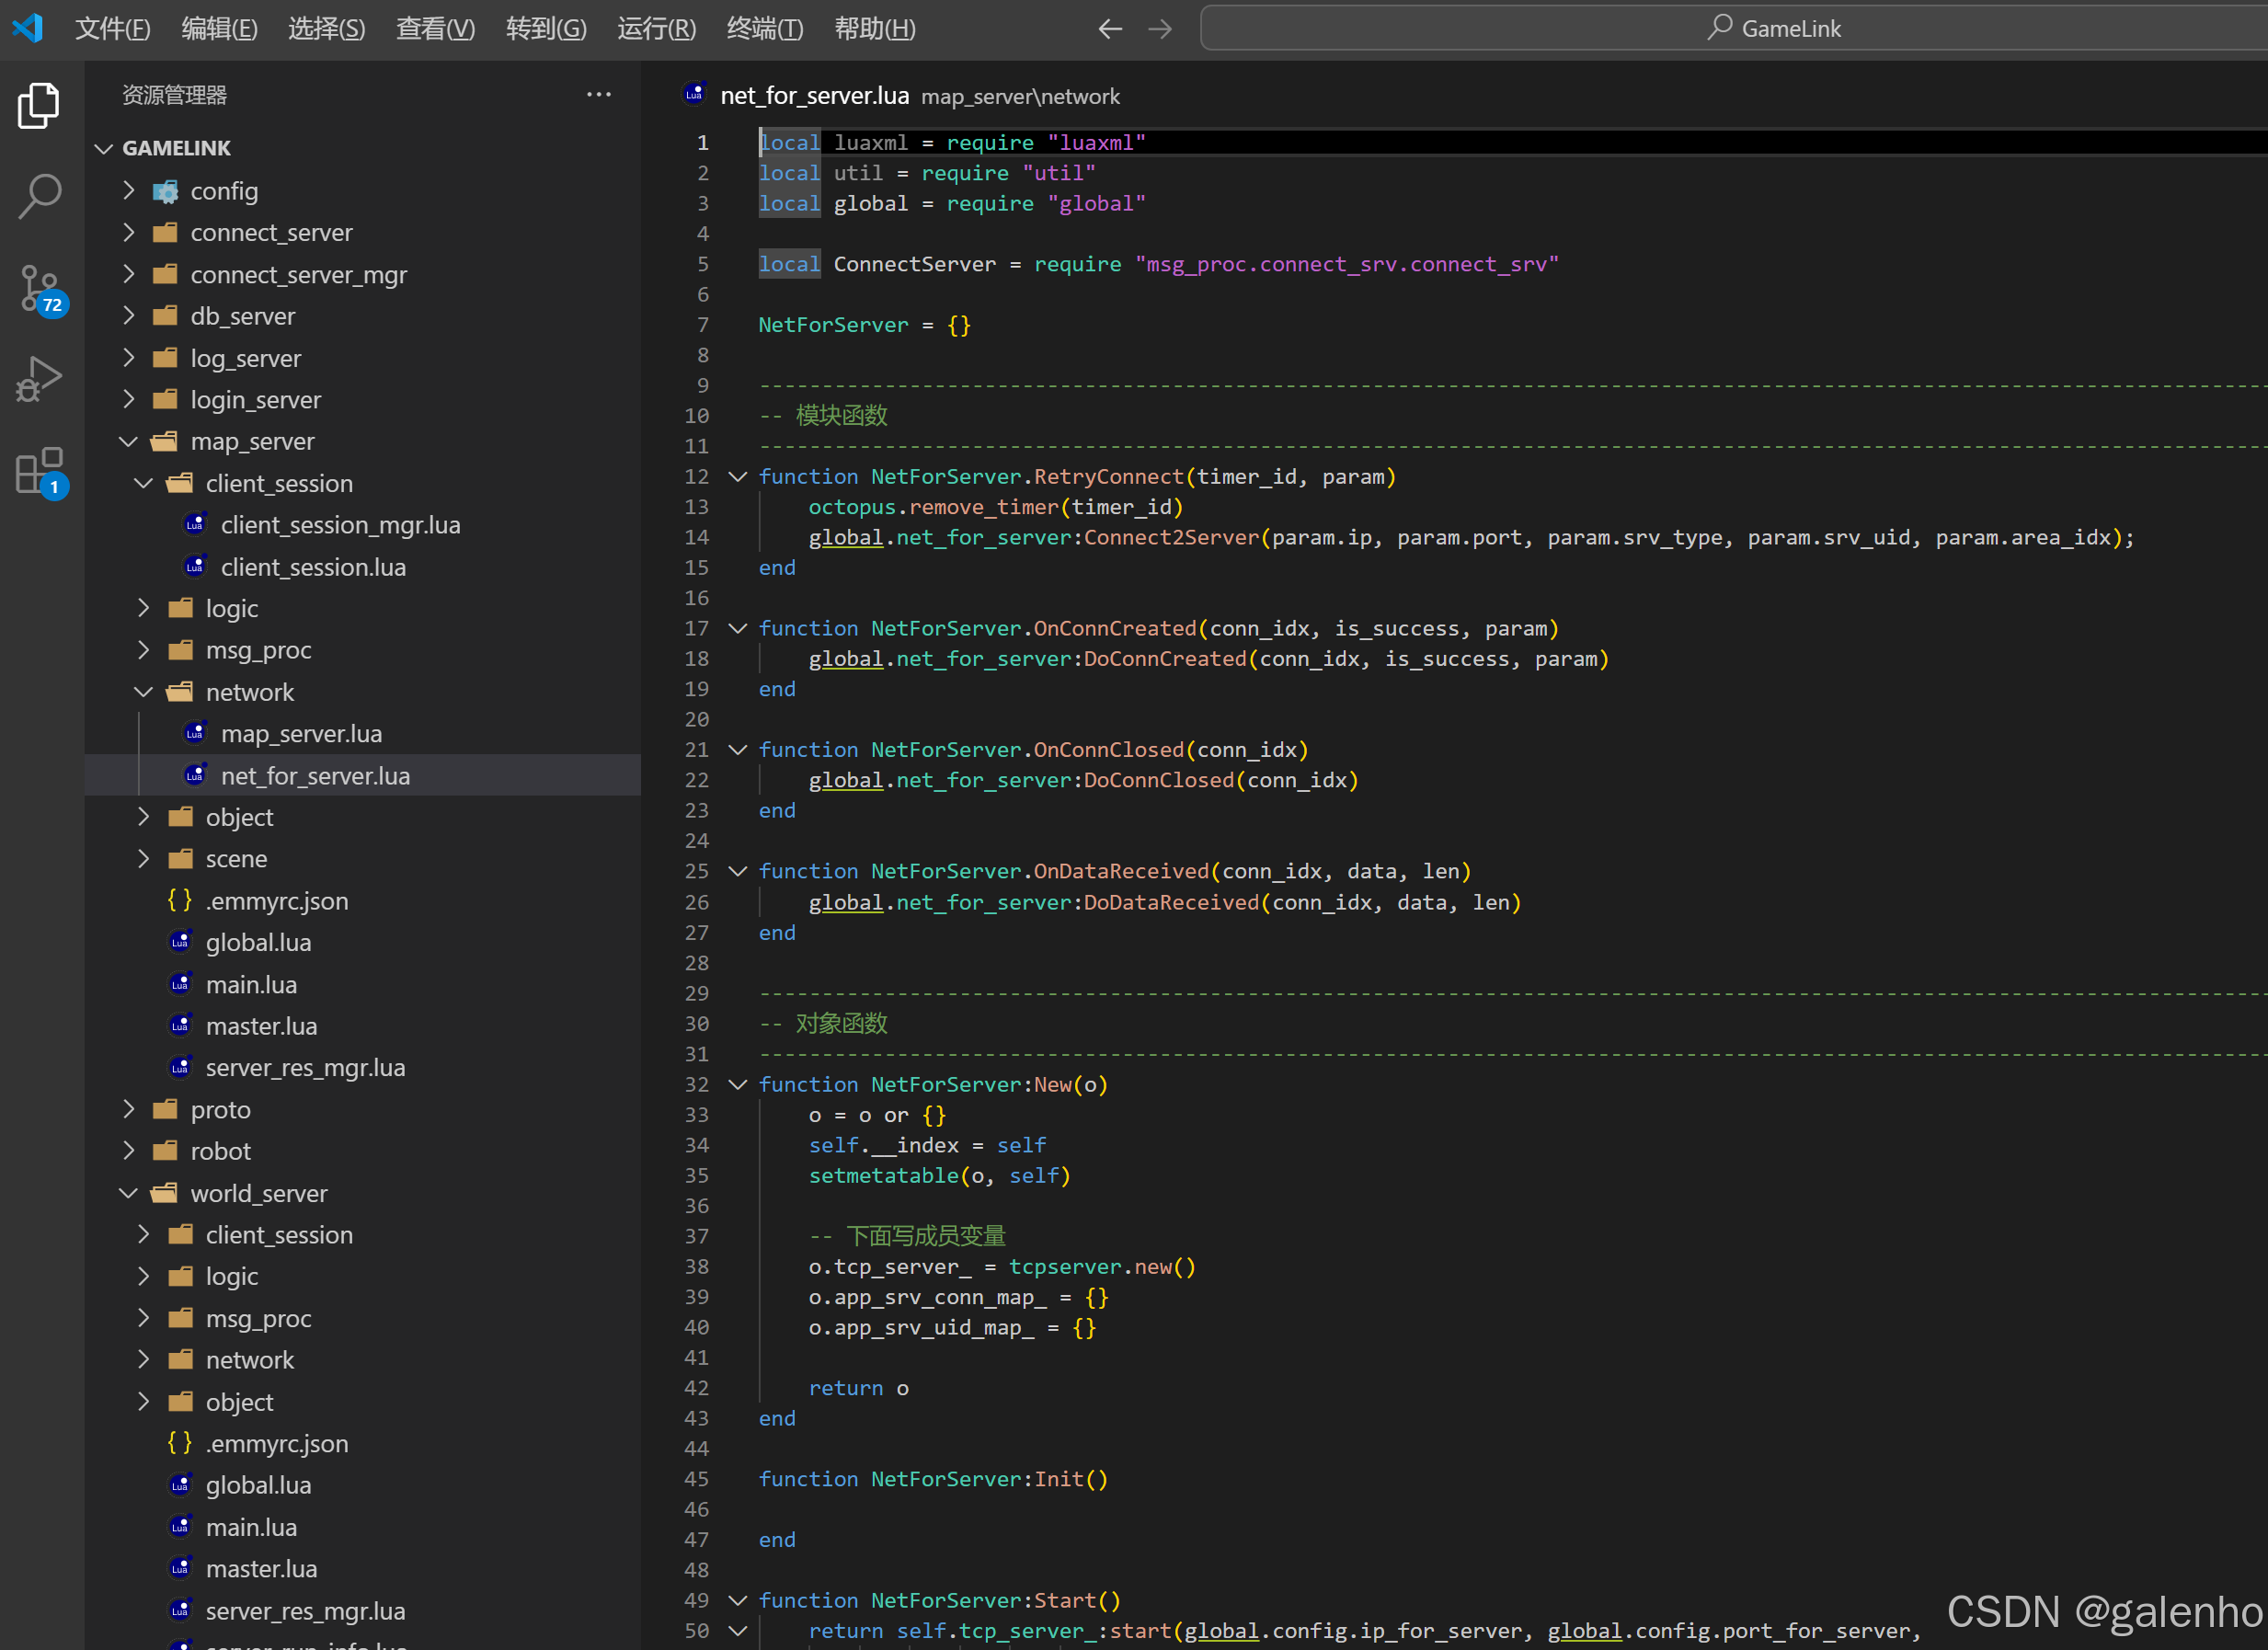Open the Run and Debug view
This screenshot has height=1650, width=2268.
(x=39, y=380)
